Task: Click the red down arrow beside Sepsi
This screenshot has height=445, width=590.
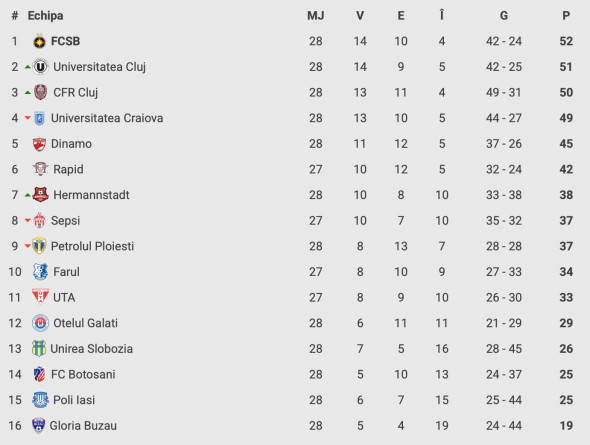Action: [27, 220]
